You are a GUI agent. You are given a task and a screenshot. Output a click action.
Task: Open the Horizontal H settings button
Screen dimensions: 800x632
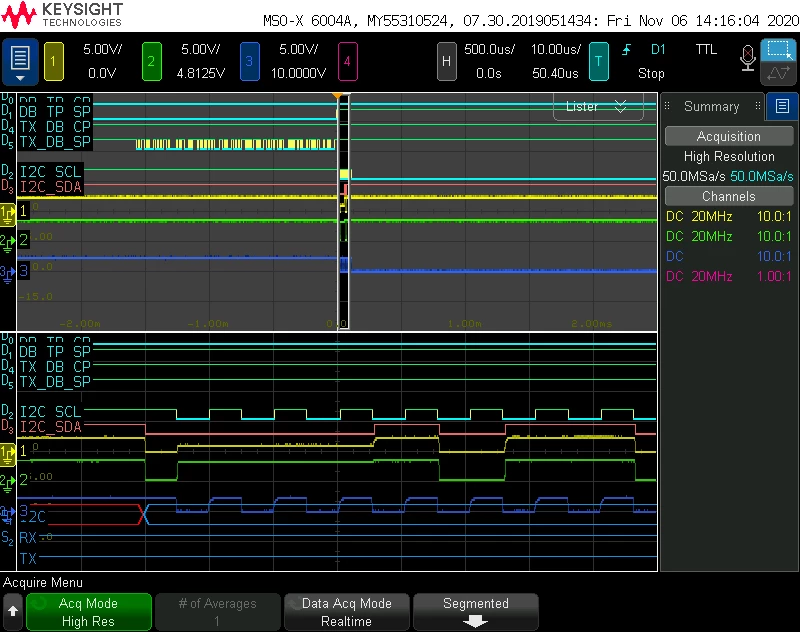(446, 62)
